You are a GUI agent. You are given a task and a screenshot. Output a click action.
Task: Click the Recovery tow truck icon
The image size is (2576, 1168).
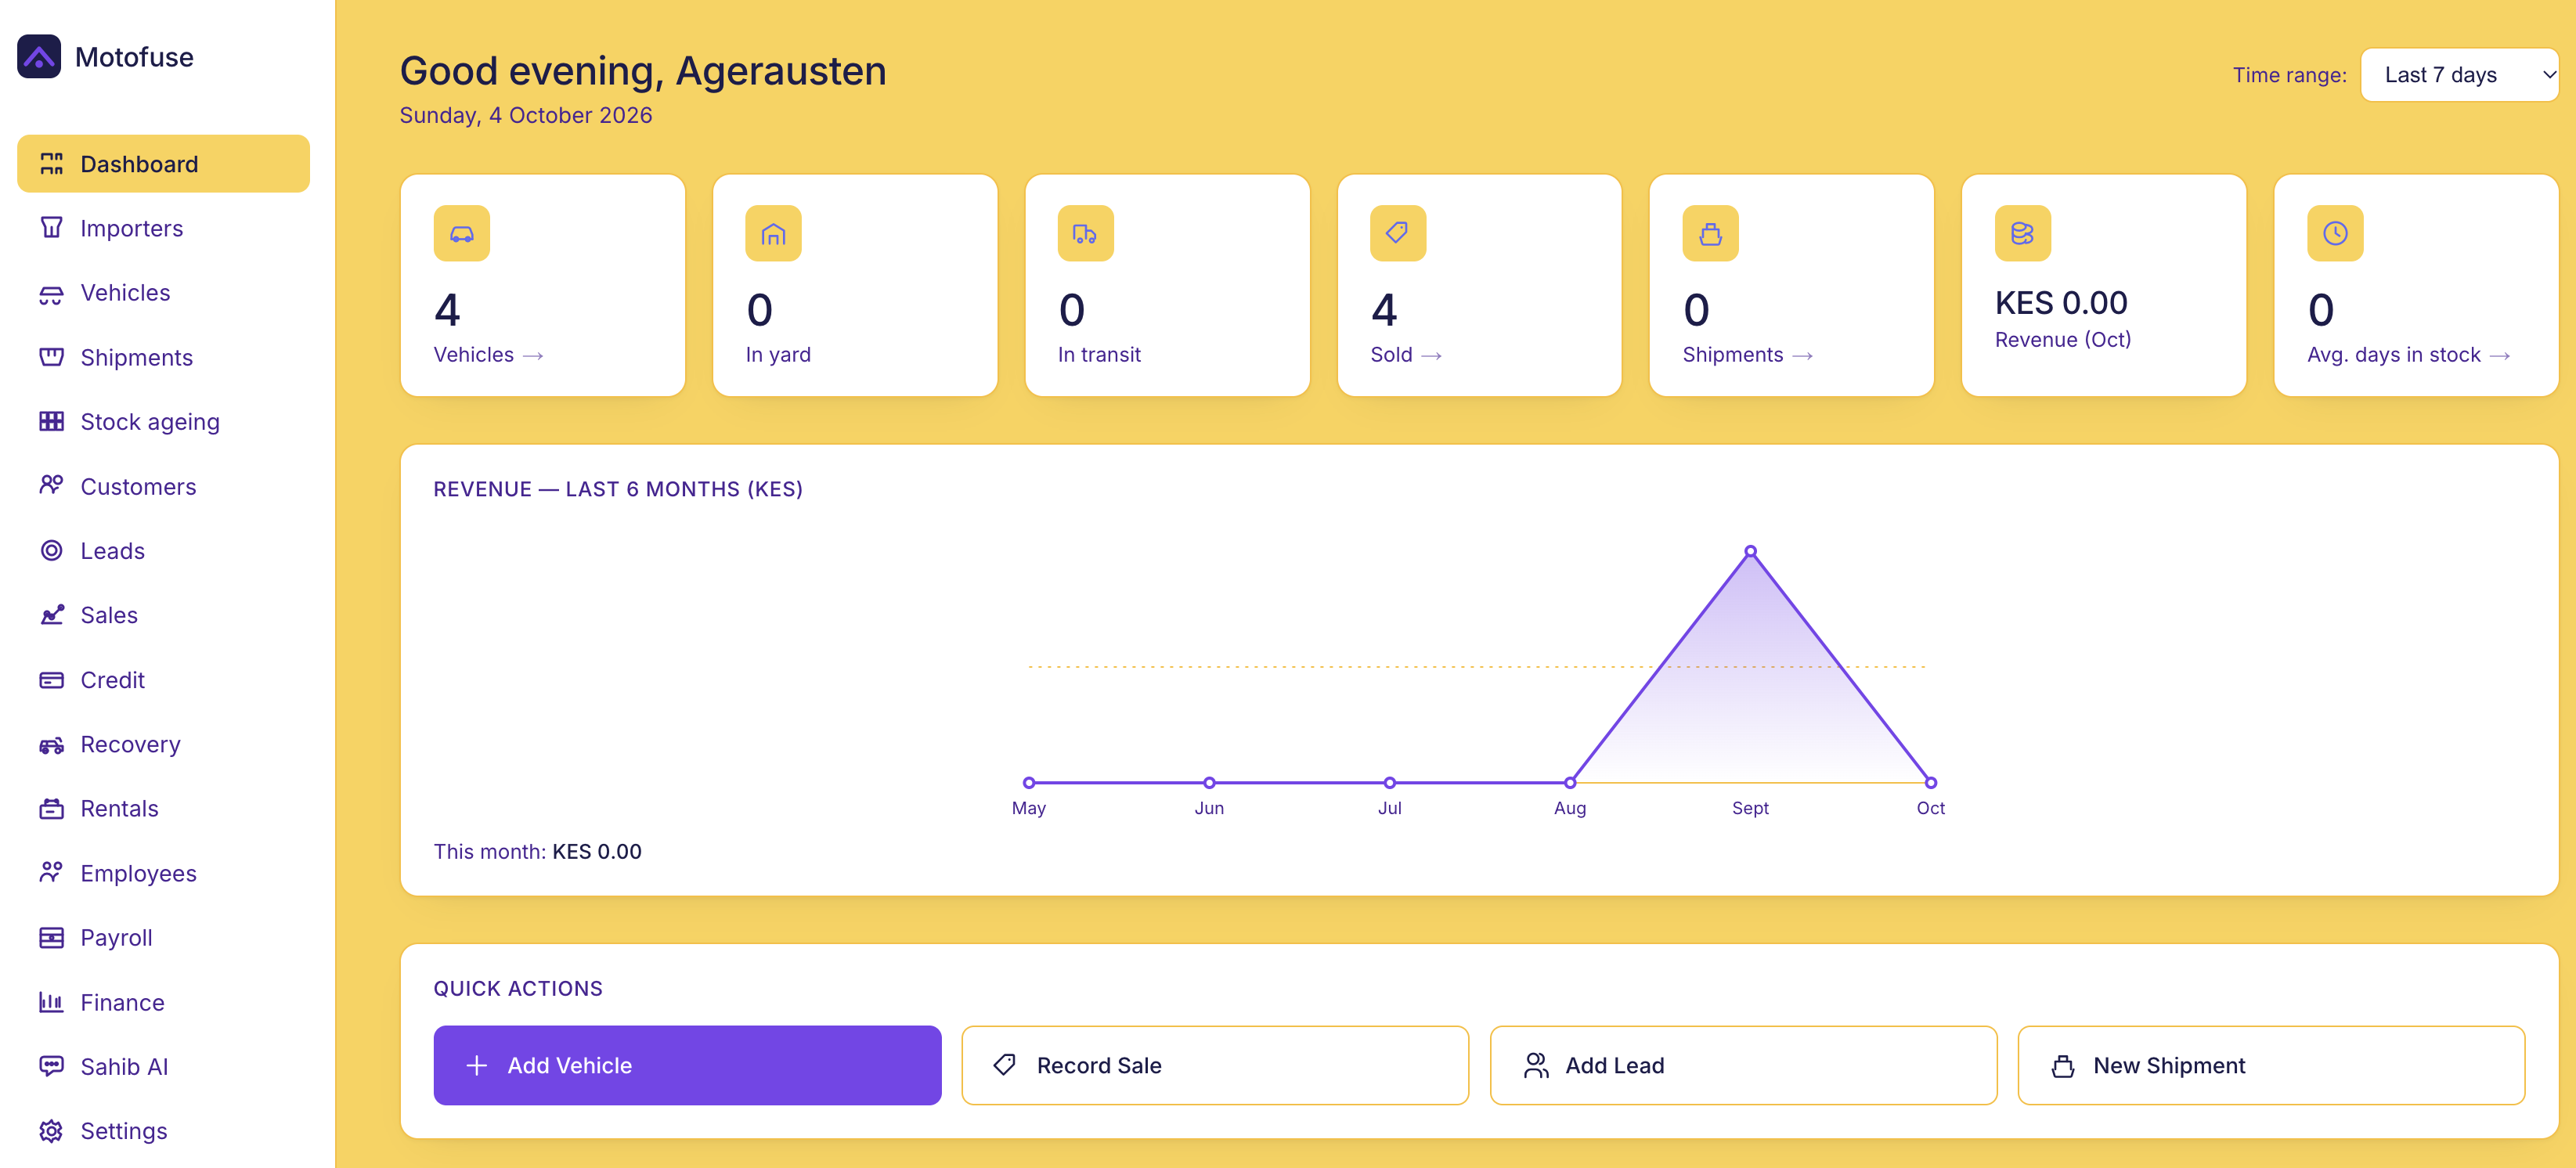(x=51, y=744)
